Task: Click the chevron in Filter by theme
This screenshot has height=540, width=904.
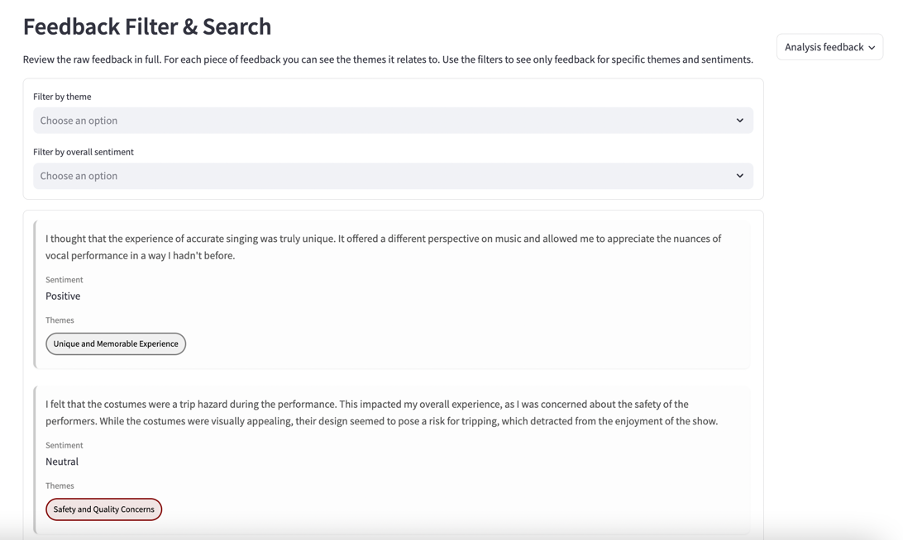Action: click(x=740, y=121)
